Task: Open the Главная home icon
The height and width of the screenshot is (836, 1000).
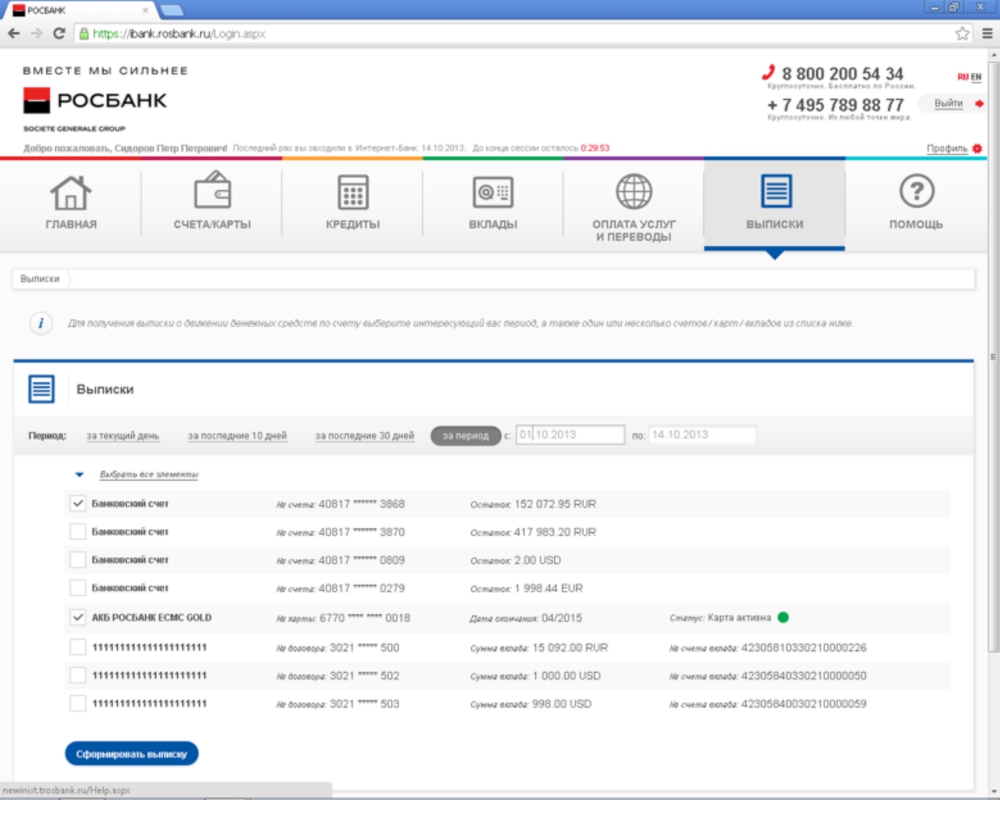Action: pos(71,193)
